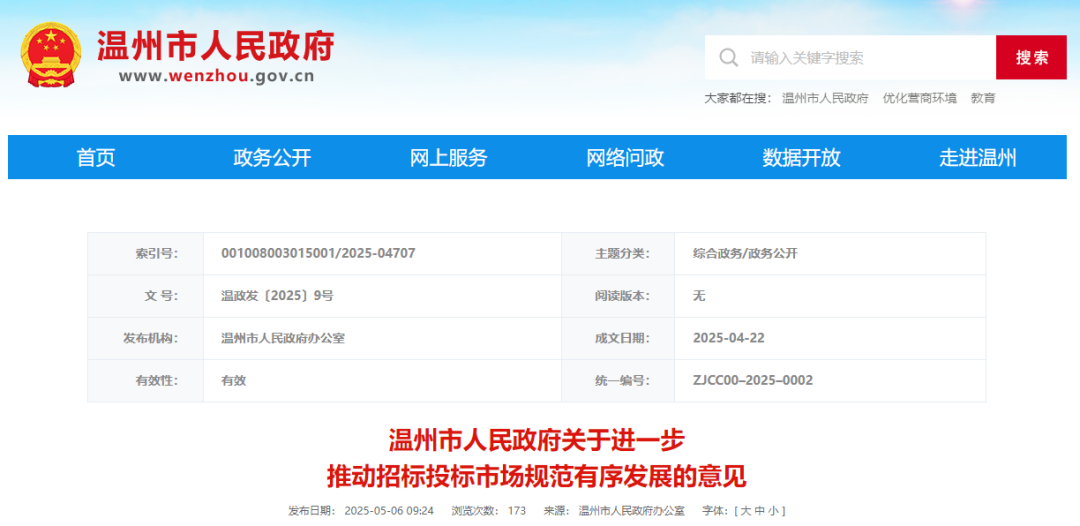Open the 政务公开 navigation menu

click(272, 157)
